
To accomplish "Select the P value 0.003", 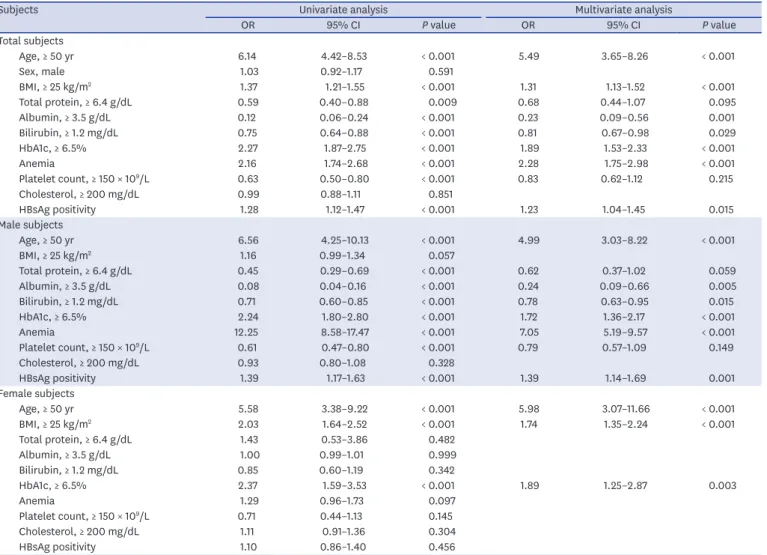I will pos(722,486).
